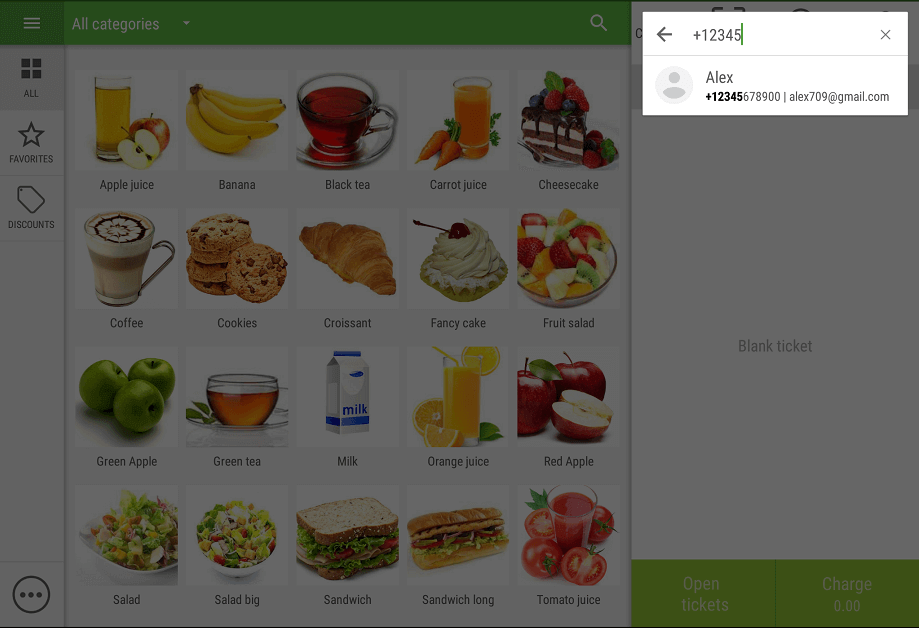Select the ALL items grid icon

31,77
